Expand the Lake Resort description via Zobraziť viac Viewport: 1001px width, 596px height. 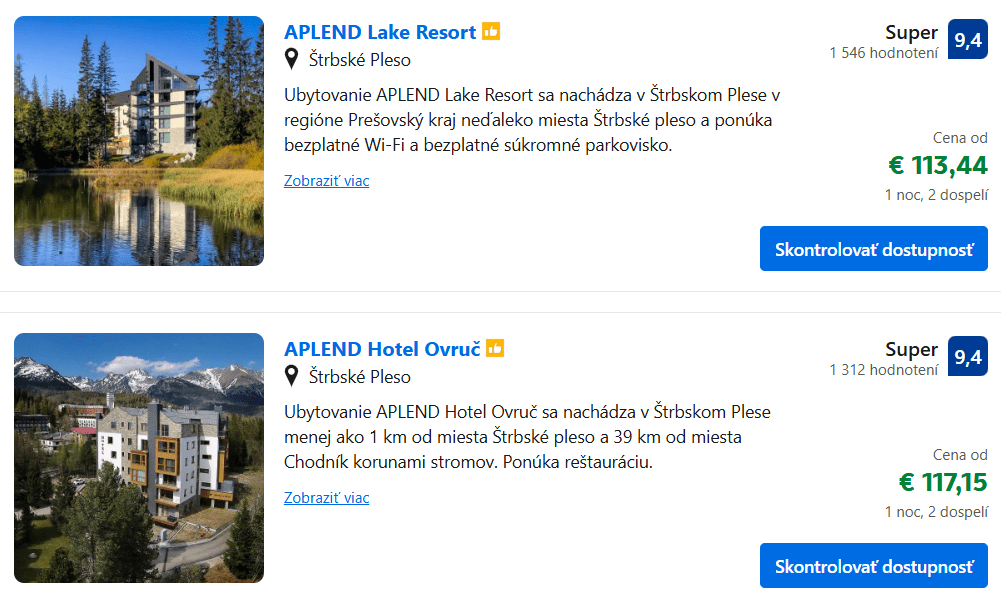tap(326, 181)
